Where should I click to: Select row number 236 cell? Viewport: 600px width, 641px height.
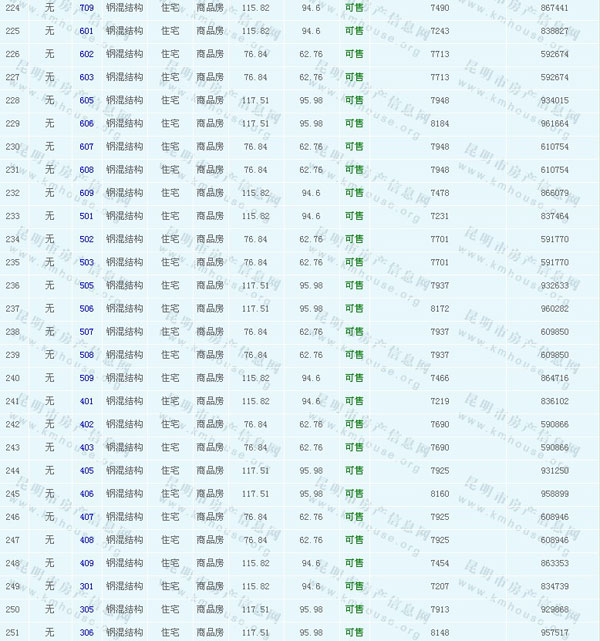tap(12, 286)
